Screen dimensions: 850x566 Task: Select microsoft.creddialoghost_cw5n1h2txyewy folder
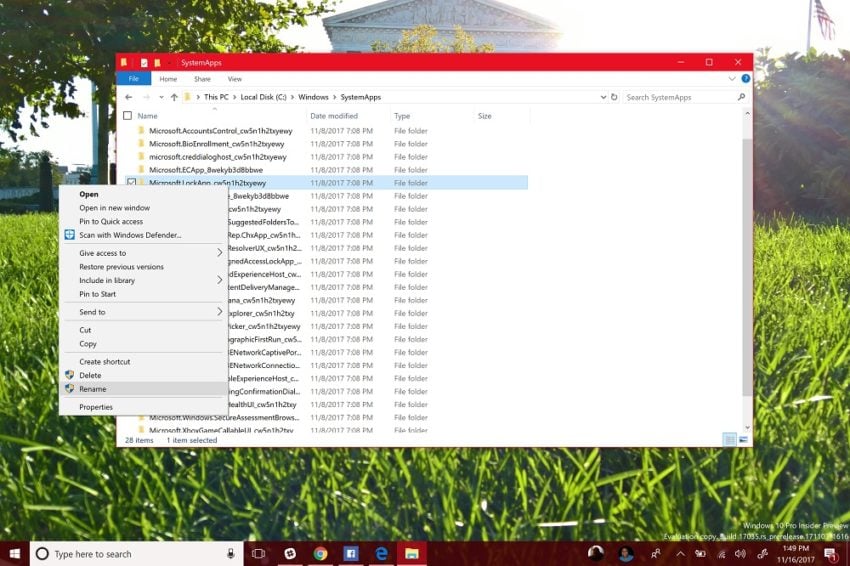pyautogui.click(x=217, y=157)
